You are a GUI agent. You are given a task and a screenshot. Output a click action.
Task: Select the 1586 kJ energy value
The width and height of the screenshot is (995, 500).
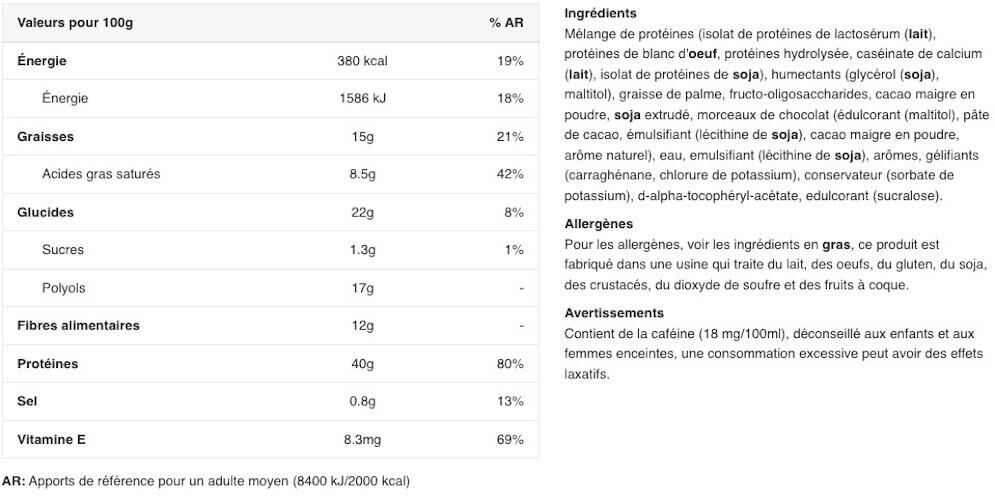[362, 98]
